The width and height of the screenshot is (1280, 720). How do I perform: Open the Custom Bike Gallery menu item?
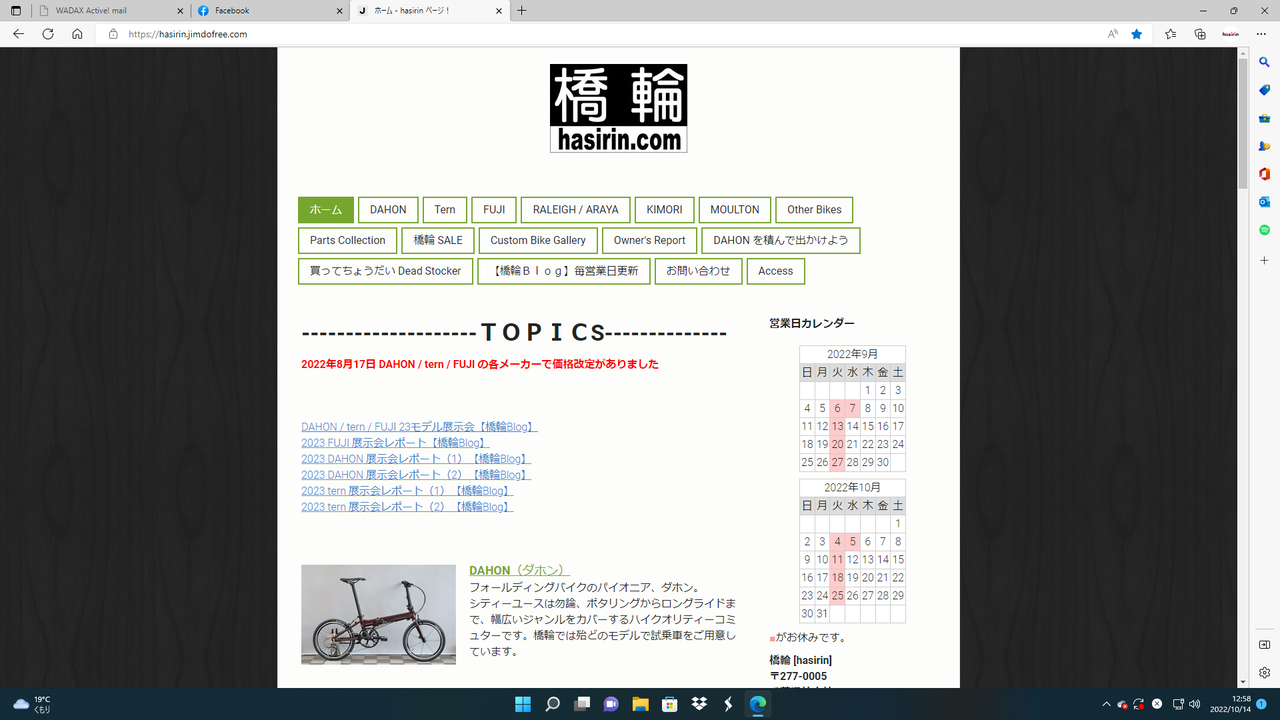tap(538, 240)
